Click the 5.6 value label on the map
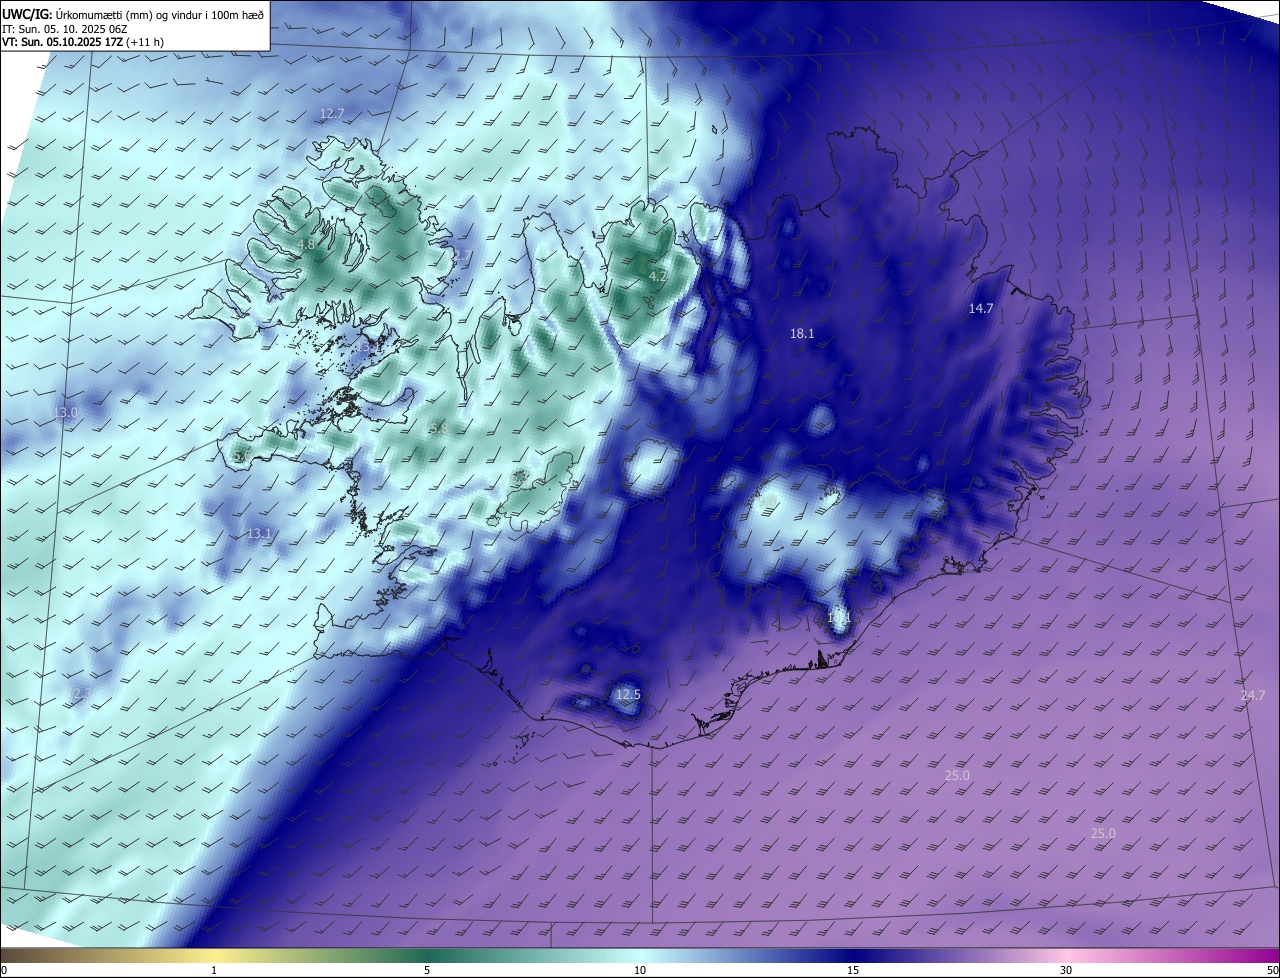 tap(241, 456)
